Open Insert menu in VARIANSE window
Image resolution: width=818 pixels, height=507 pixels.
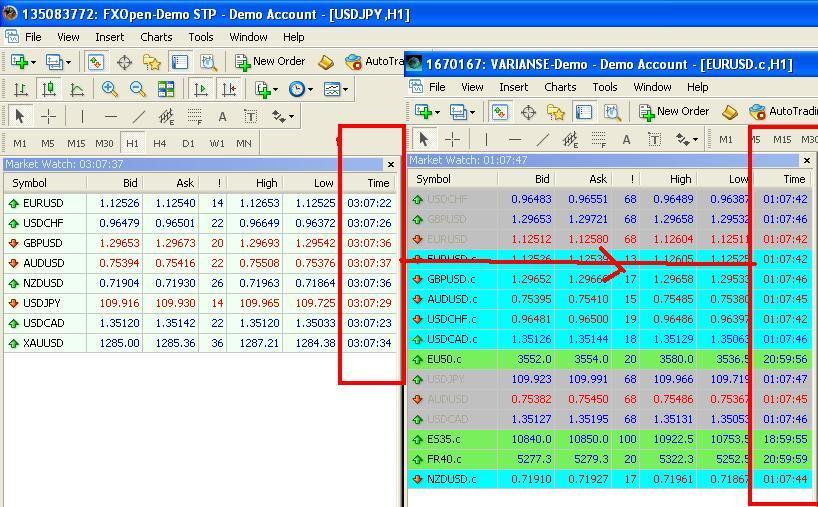pyautogui.click(x=513, y=87)
